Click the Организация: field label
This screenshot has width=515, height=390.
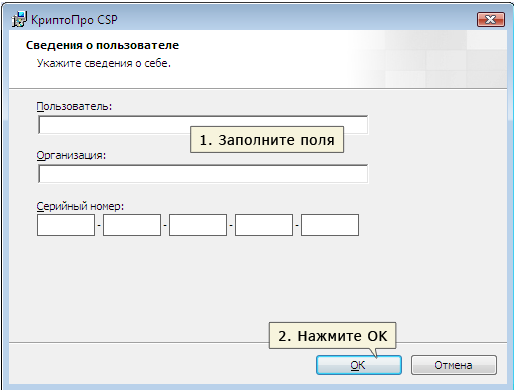click(x=71, y=155)
